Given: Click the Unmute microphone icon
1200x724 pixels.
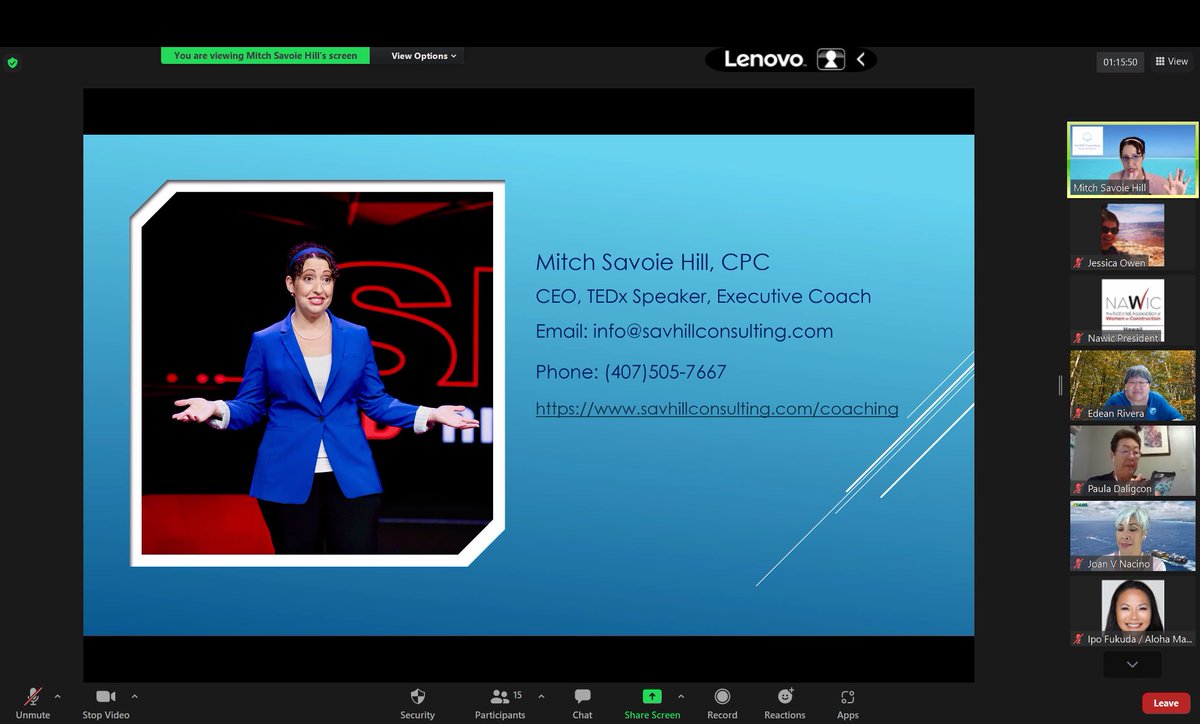Looking at the screenshot, I should [x=33, y=697].
